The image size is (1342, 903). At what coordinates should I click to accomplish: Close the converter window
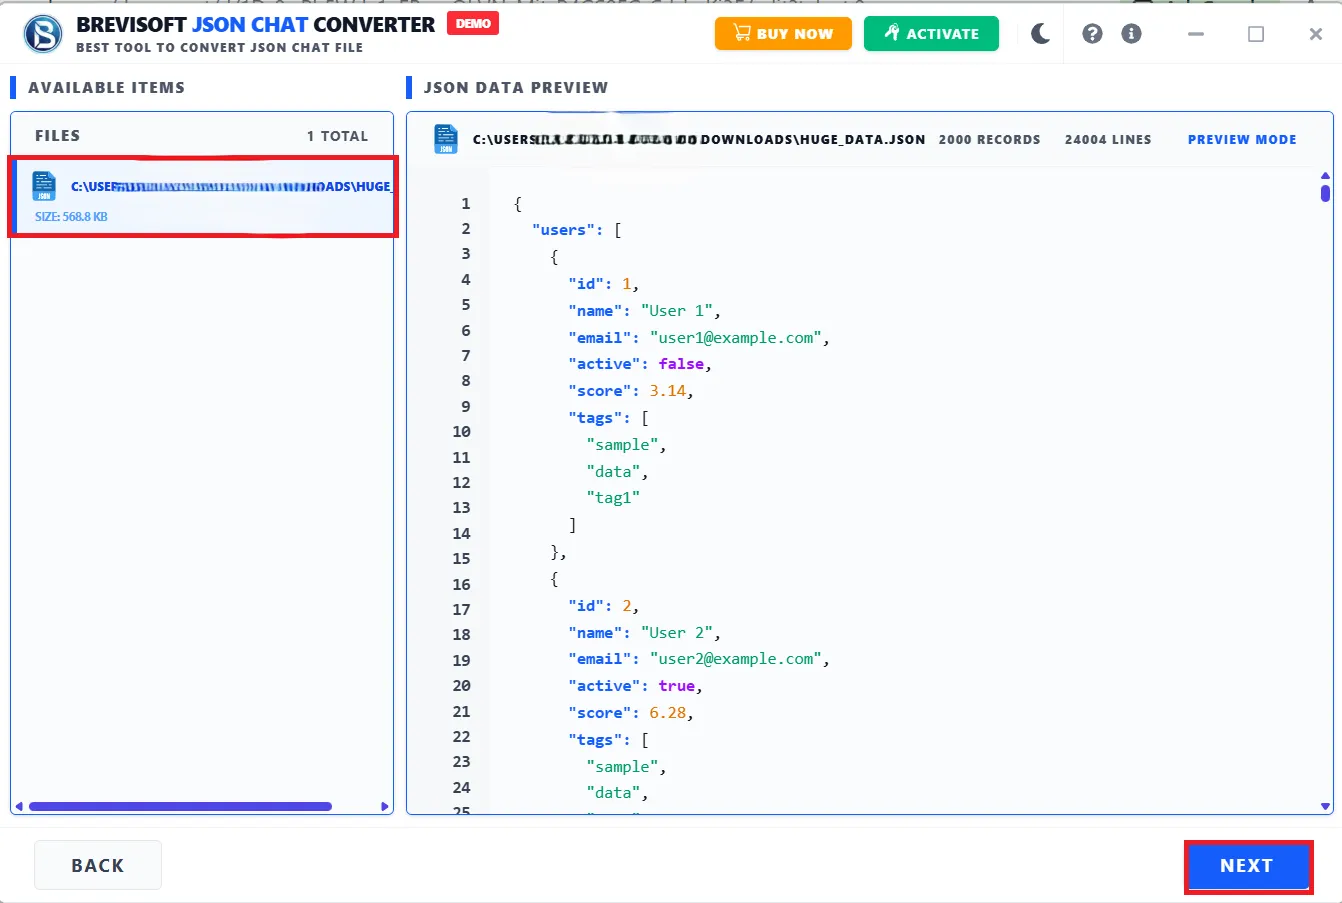(1316, 34)
